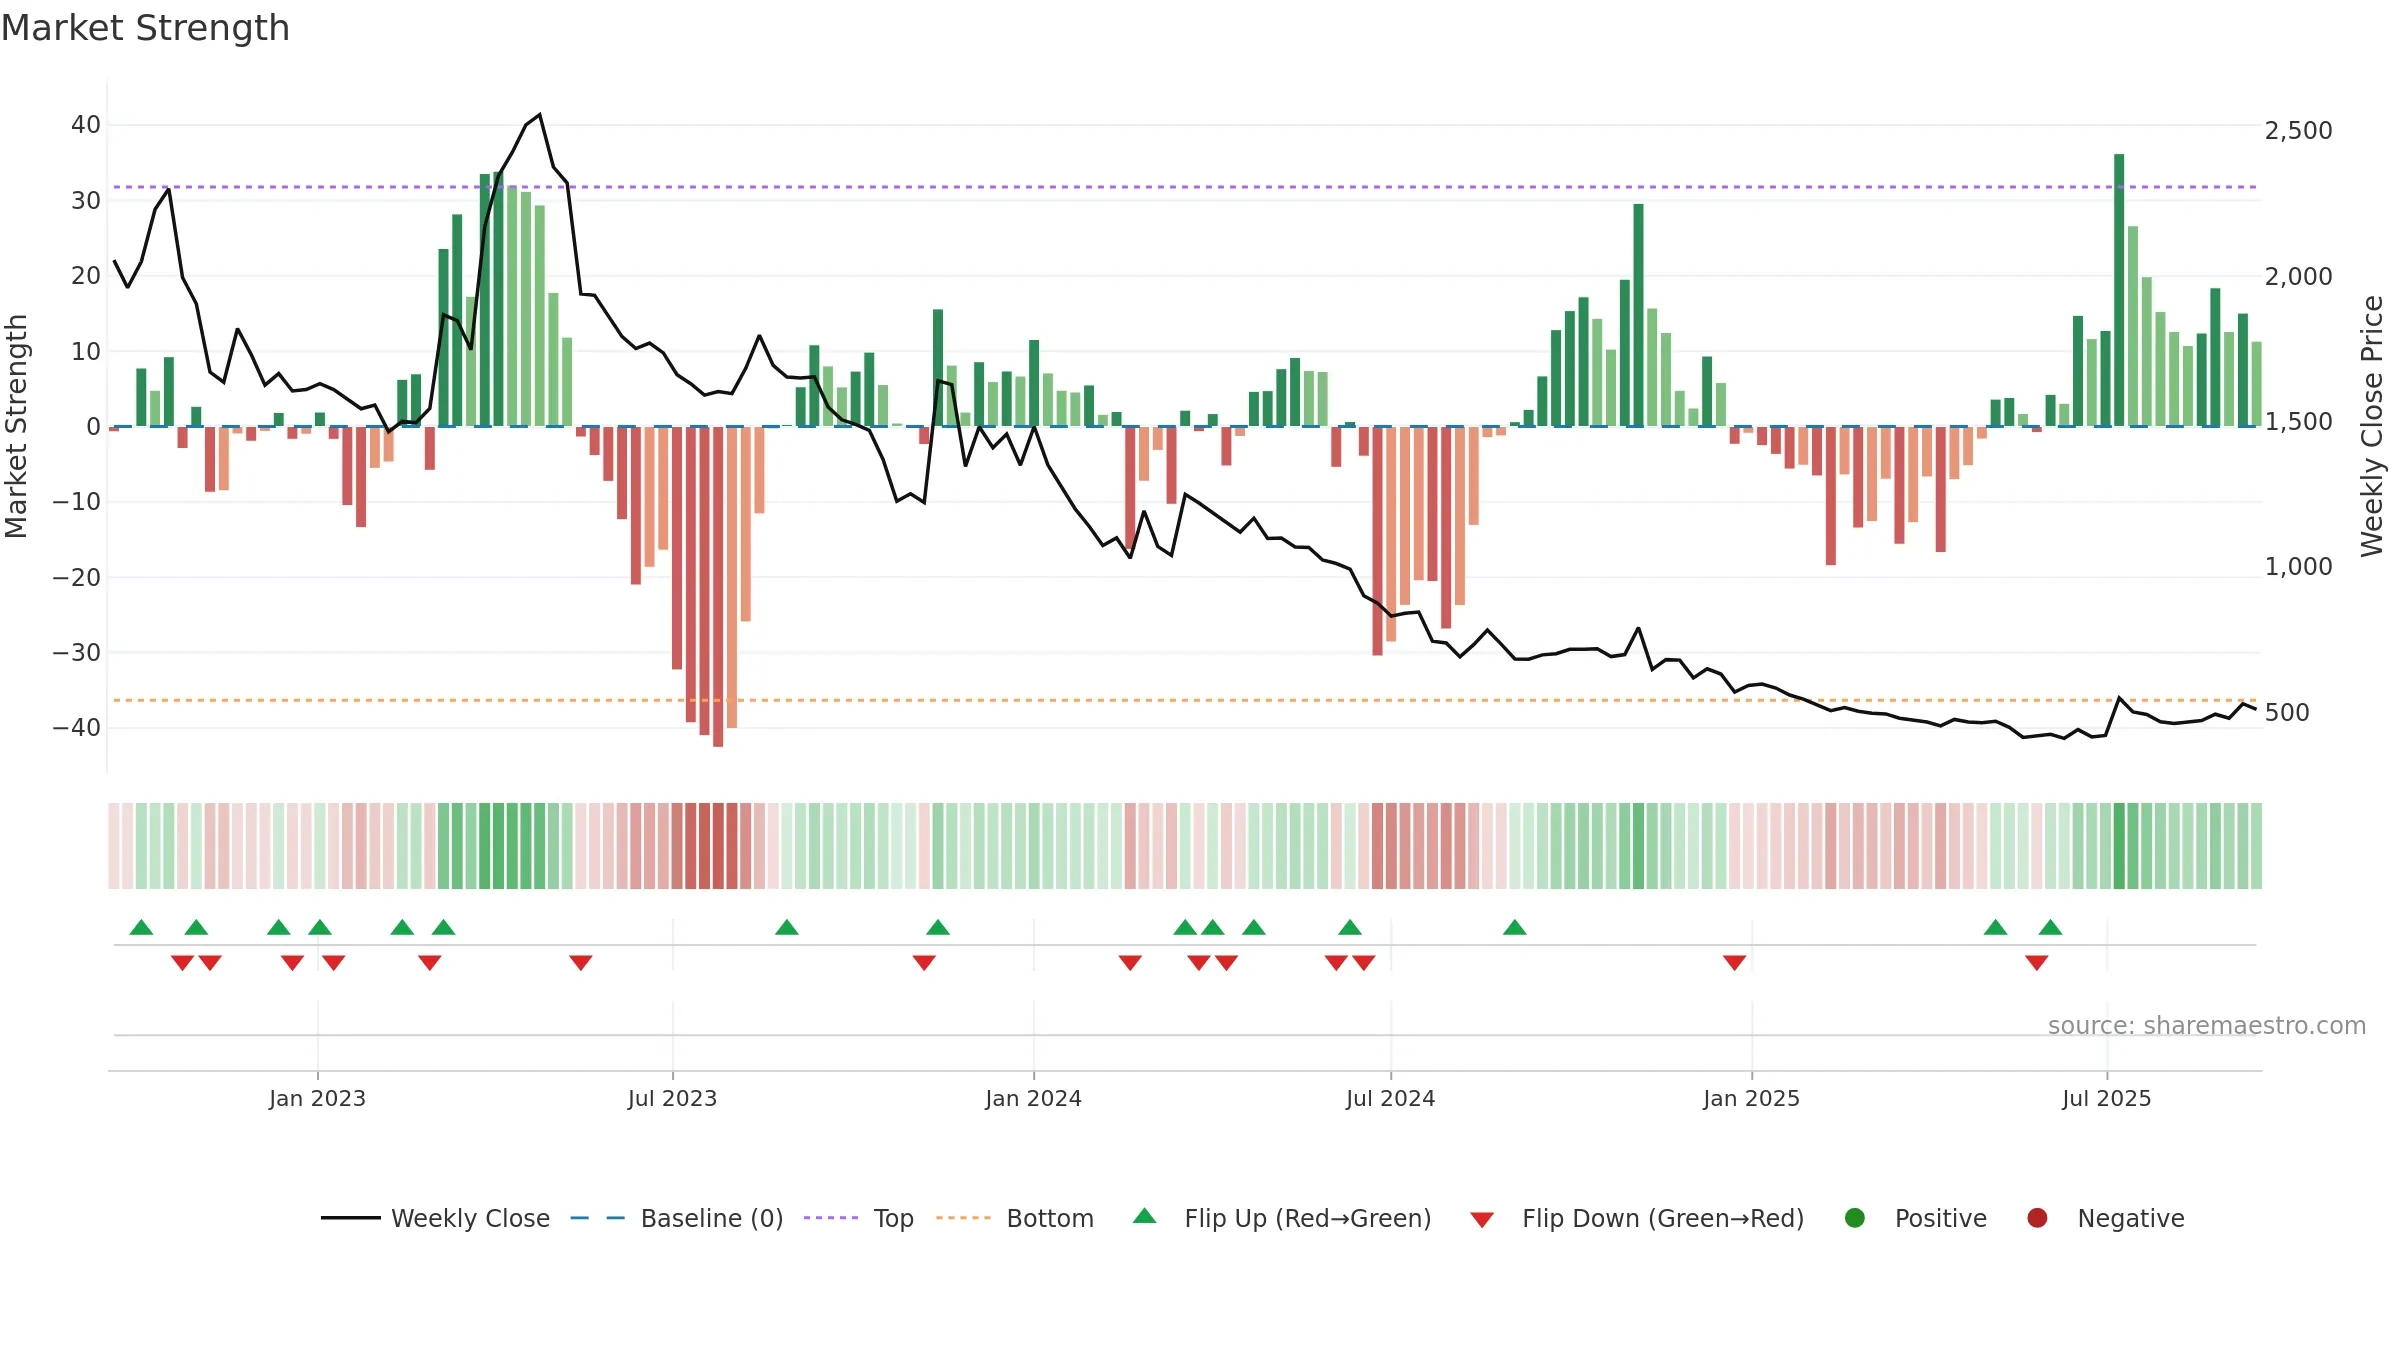
Task: Toggle the Positive legend entry
Action: 1915,1218
